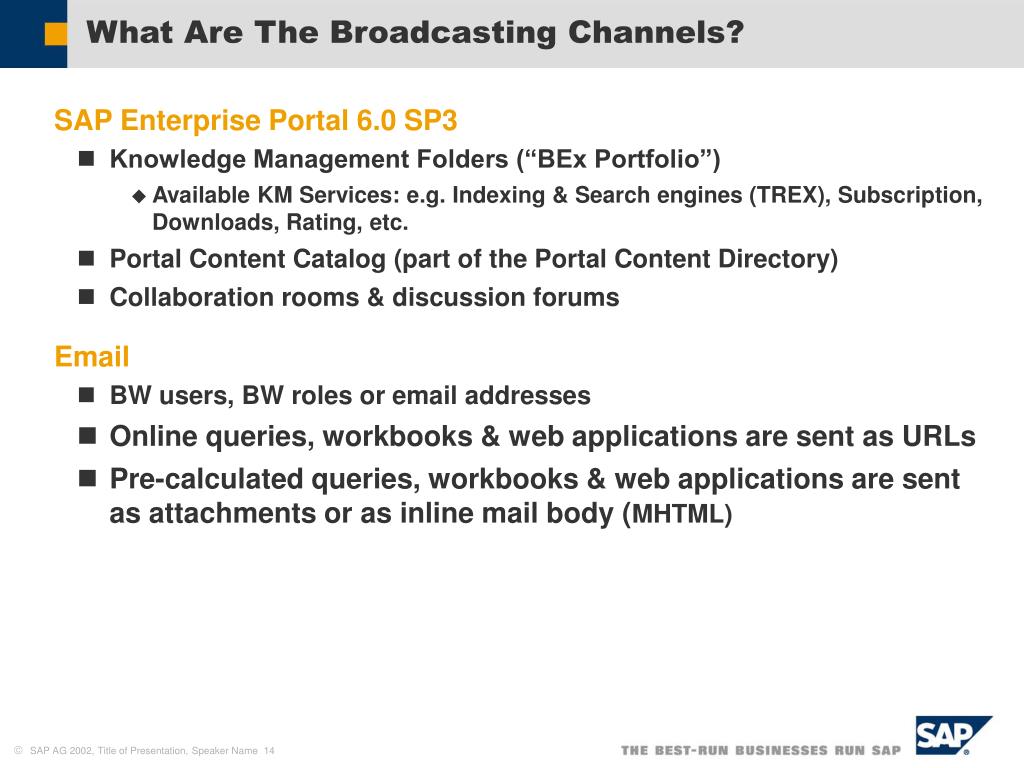This screenshot has height=768, width=1024.
Task: Select the orange 'Email' heading
Action: point(92,357)
